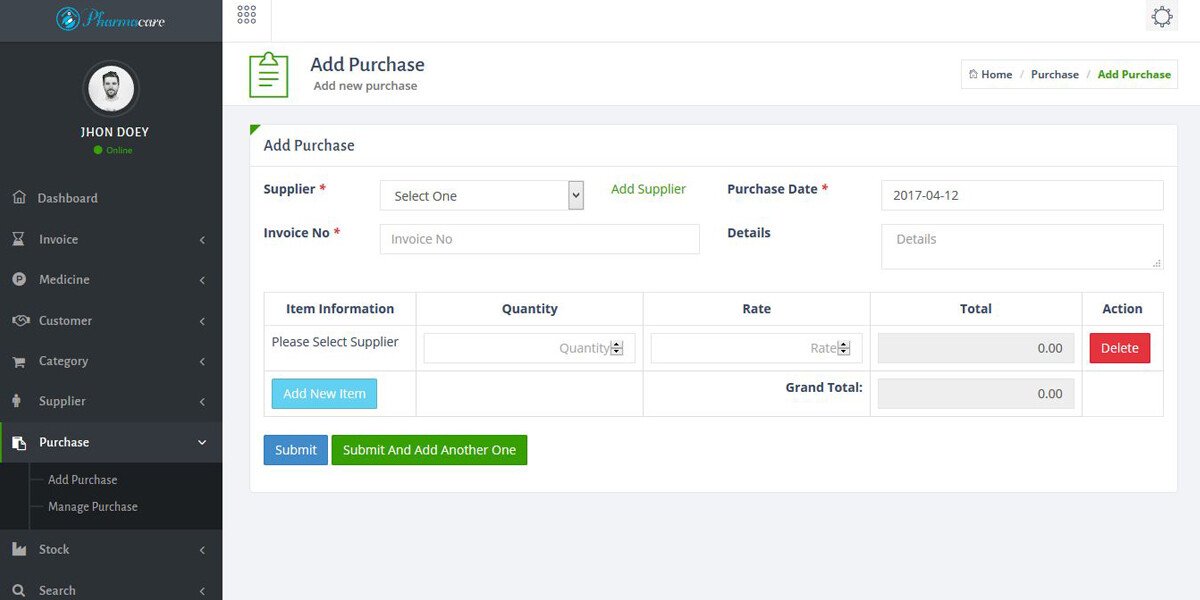Click Jhon Doey's profile avatar
The image size is (1200, 600).
pyautogui.click(x=111, y=90)
